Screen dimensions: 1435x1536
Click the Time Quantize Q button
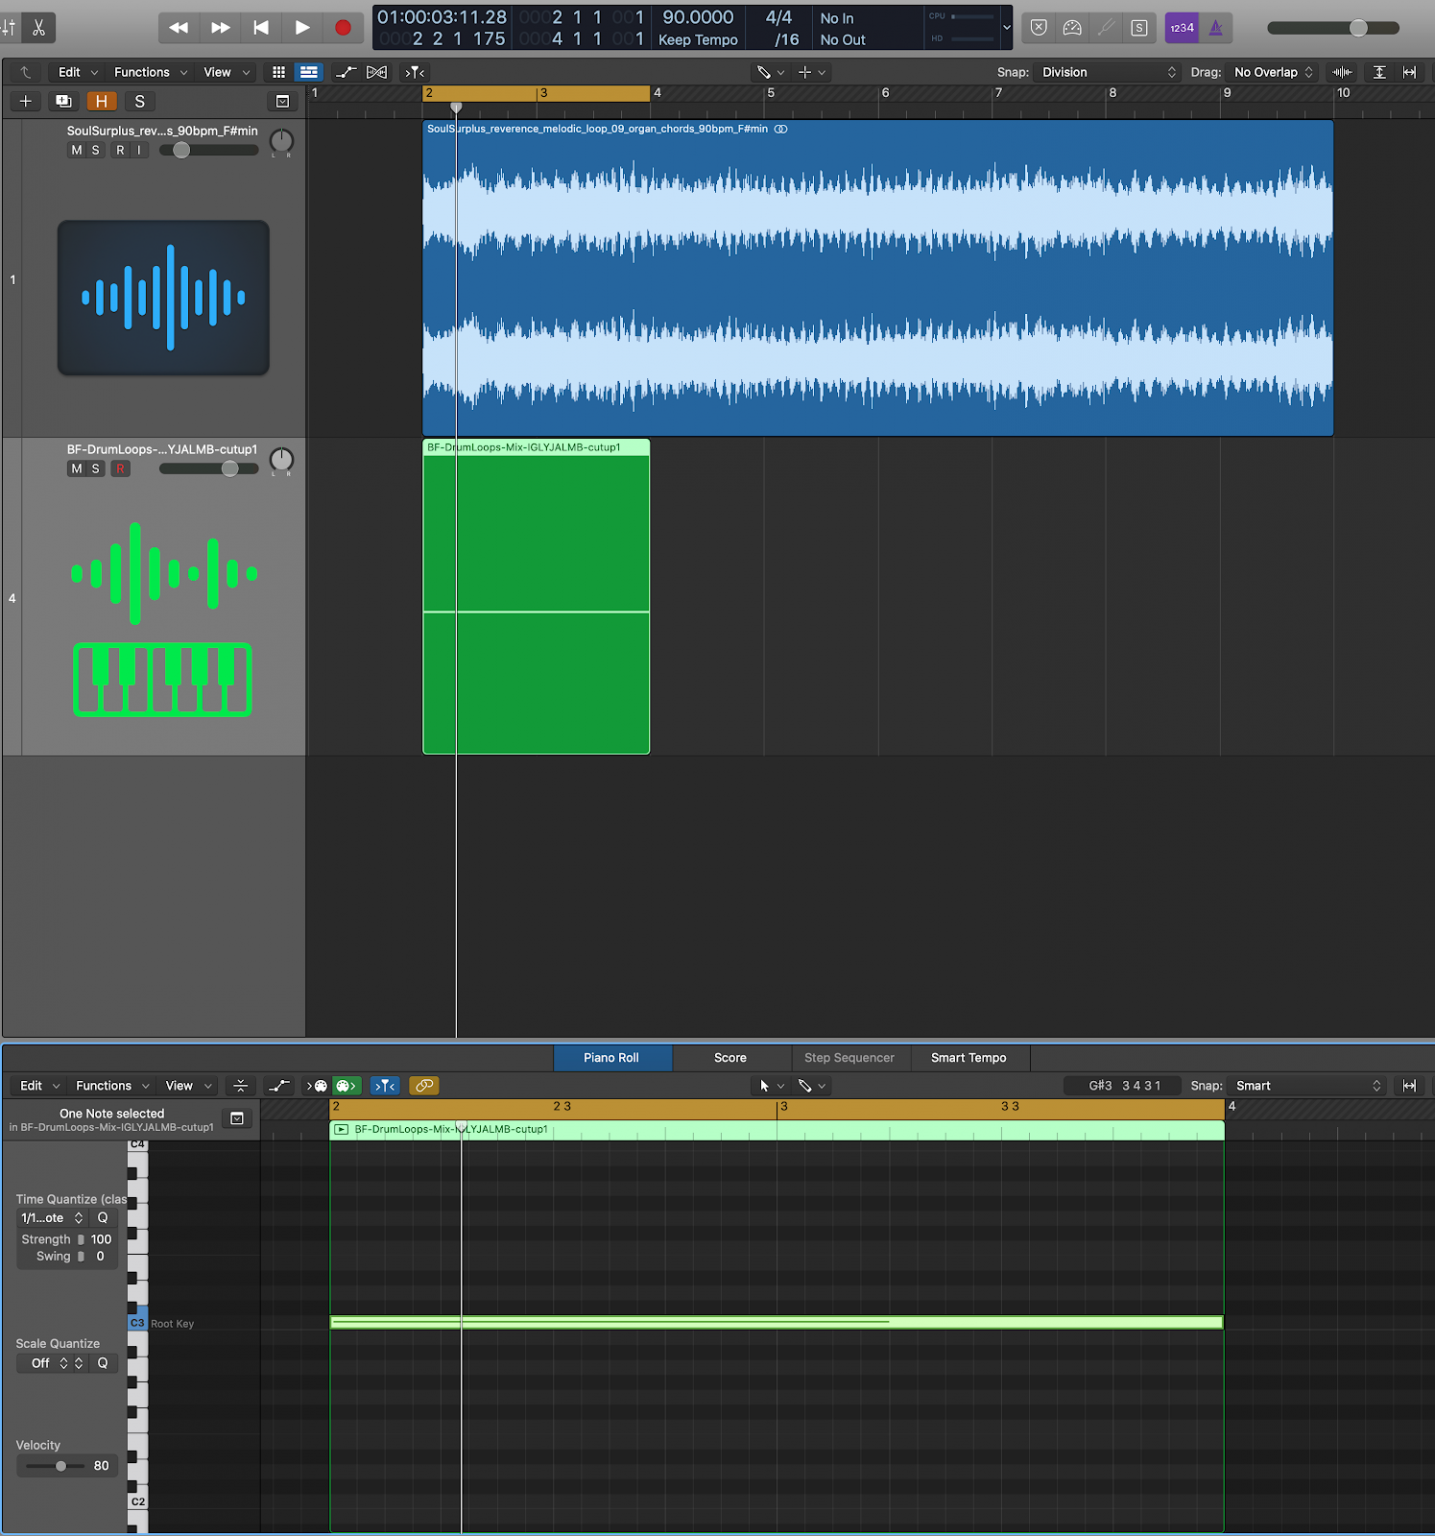103,1218
